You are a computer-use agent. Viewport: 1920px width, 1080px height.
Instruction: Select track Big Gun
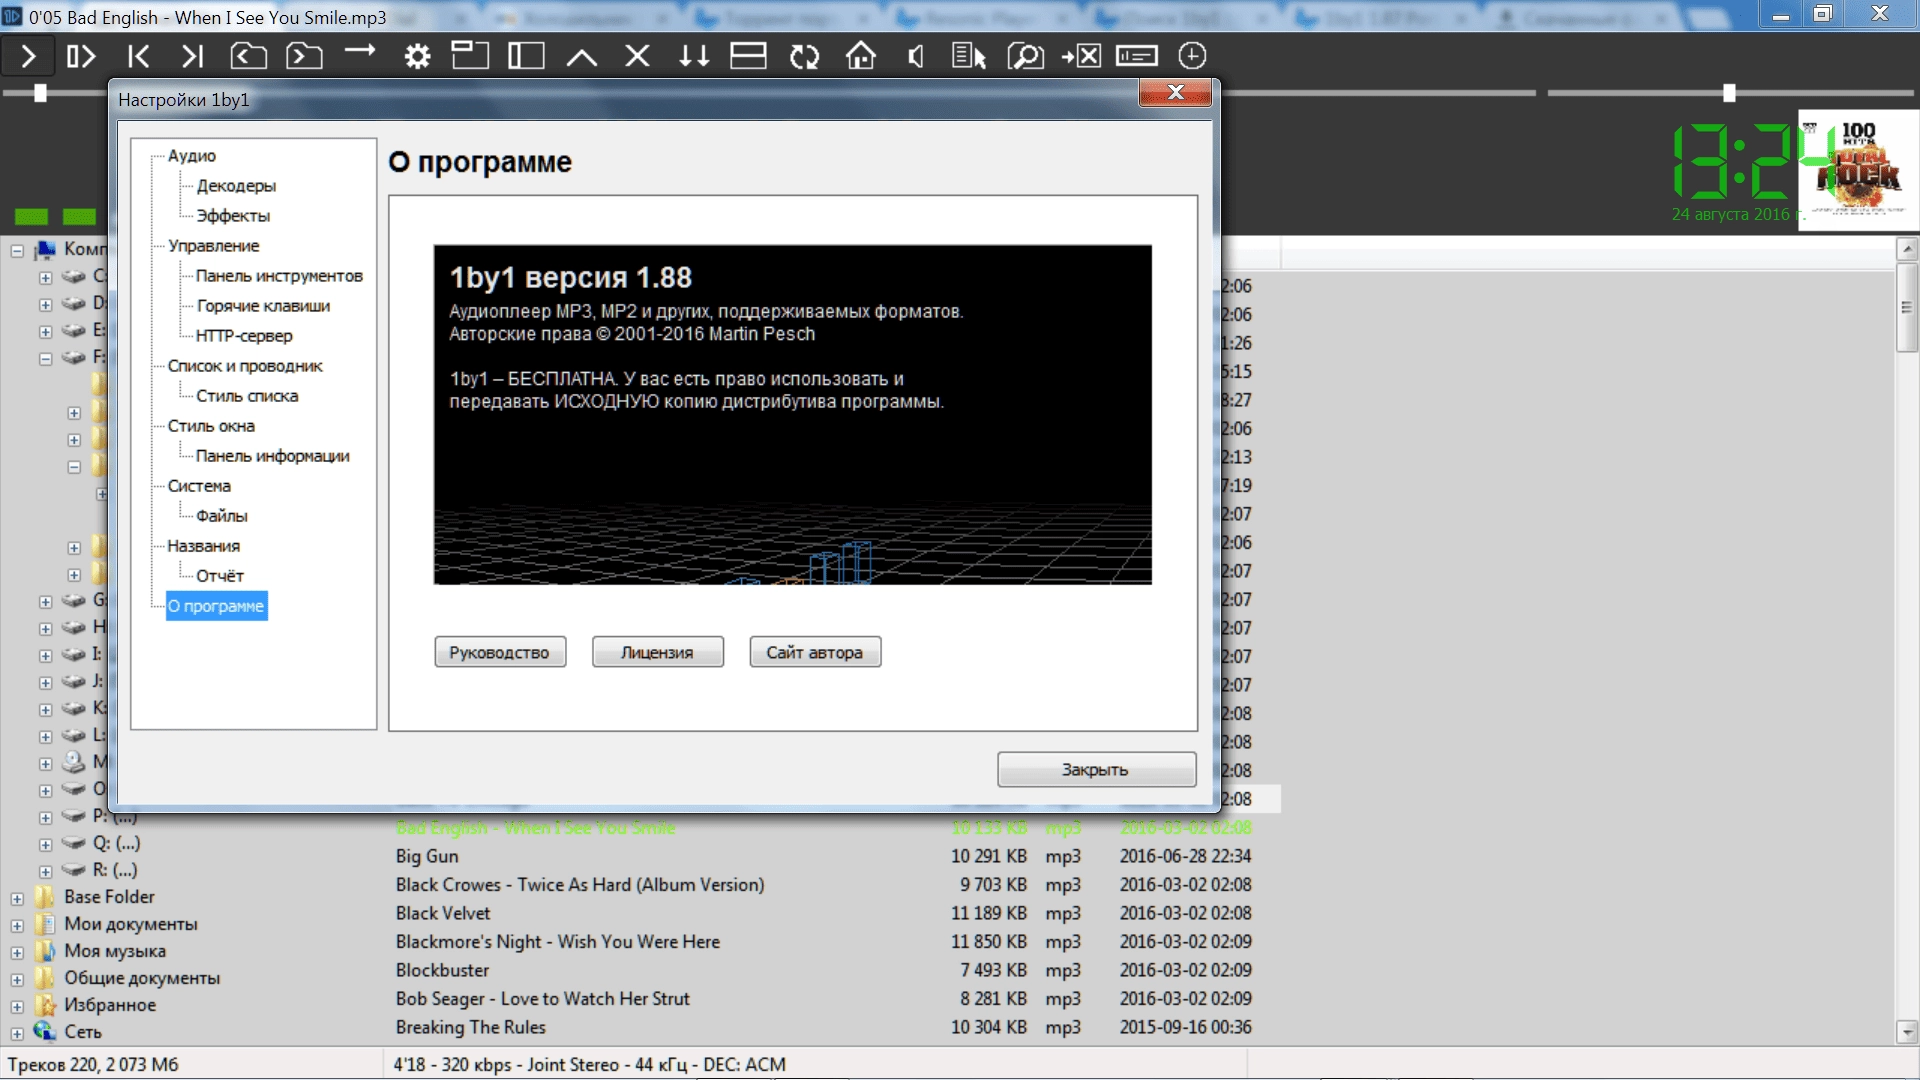click(427, 856)
